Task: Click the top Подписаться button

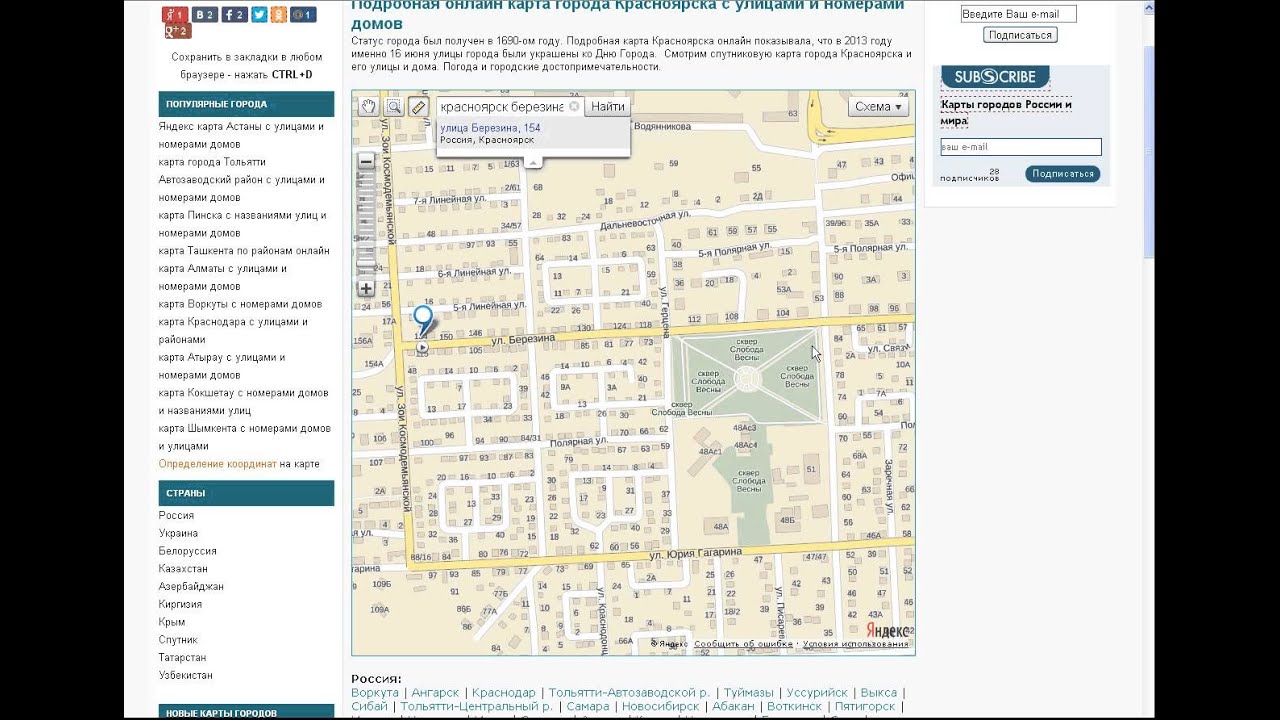Action: point(1020,35)
